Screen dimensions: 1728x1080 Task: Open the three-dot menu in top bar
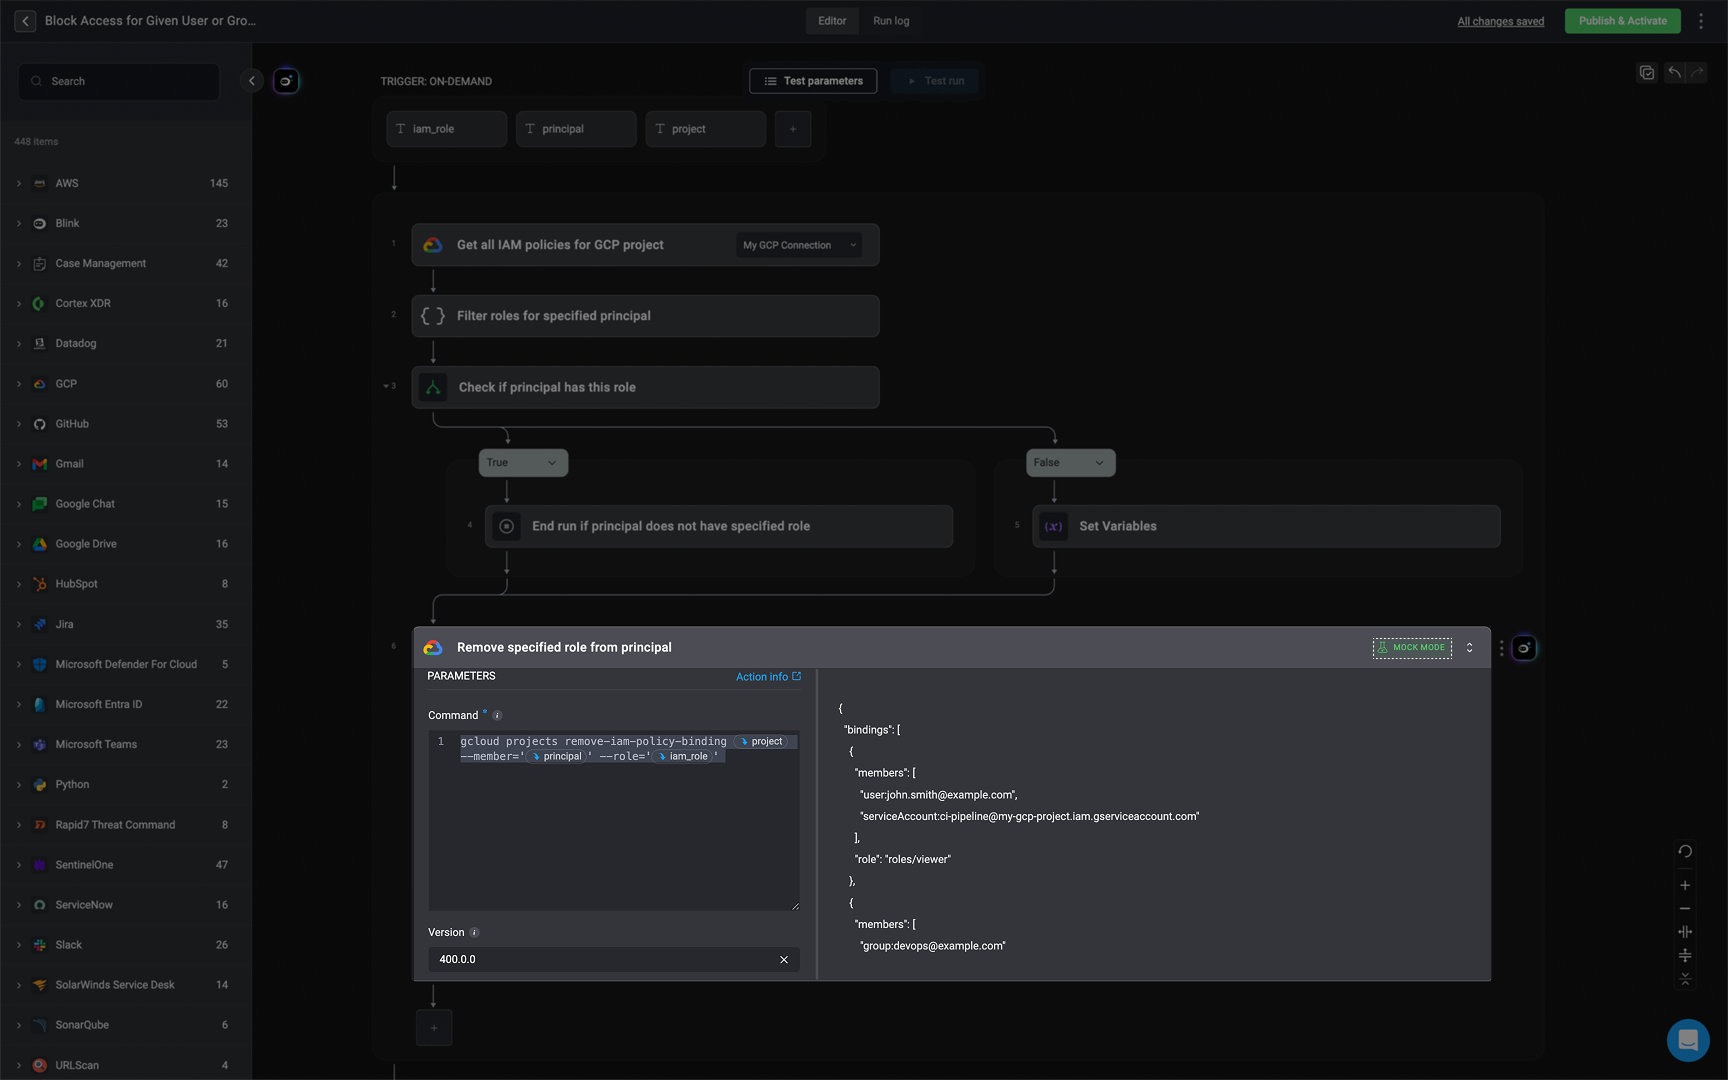pos(1701,21)
